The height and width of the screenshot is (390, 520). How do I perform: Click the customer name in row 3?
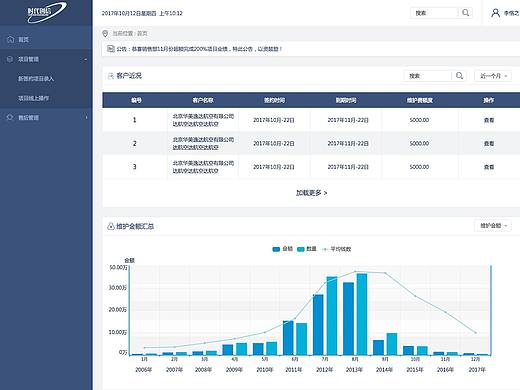tap(203, 167)
